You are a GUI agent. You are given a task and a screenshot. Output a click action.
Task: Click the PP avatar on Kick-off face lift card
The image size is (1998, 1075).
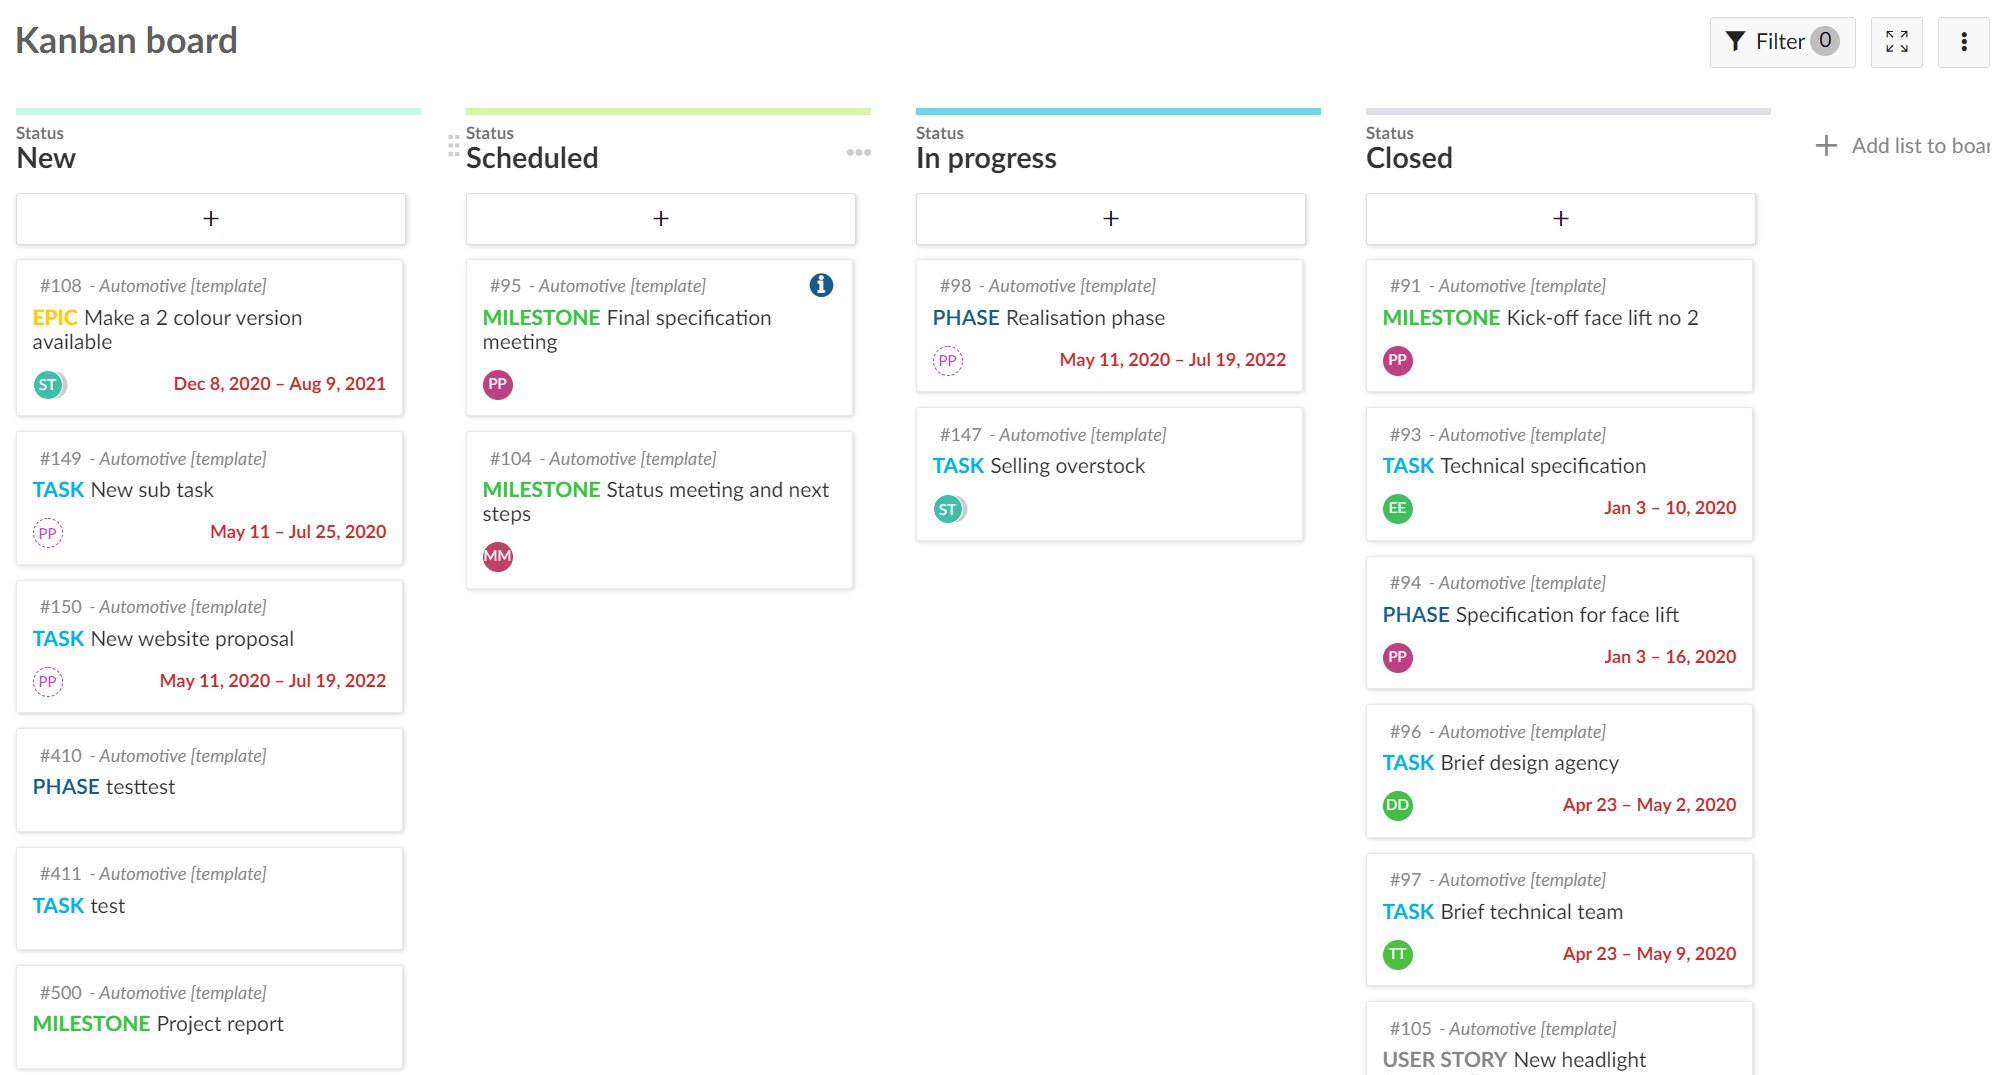[1398, 361]
